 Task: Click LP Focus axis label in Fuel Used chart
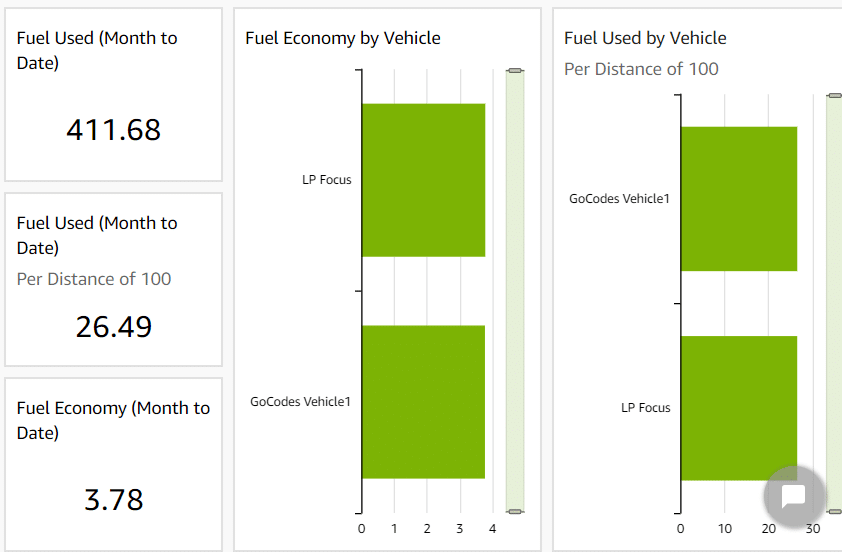coord(646,408)
